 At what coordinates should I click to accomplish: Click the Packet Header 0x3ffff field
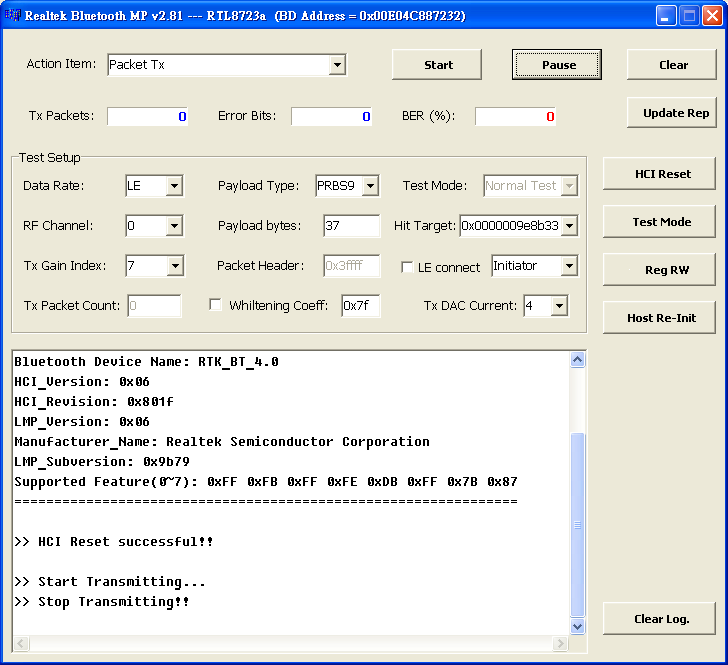[351, 266]
